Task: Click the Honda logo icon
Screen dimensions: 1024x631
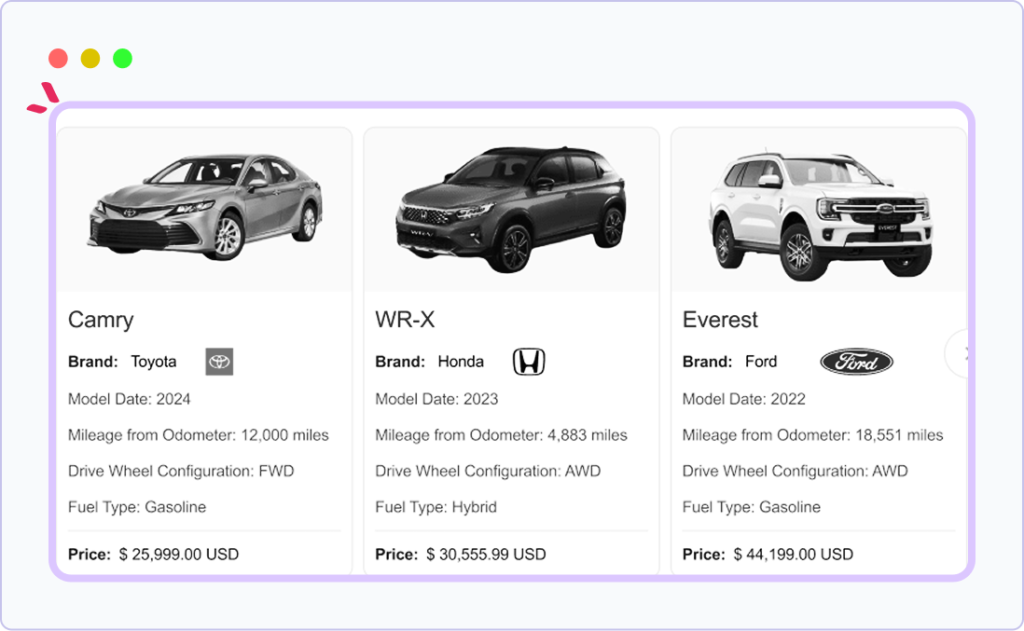Action: (529, 362)
